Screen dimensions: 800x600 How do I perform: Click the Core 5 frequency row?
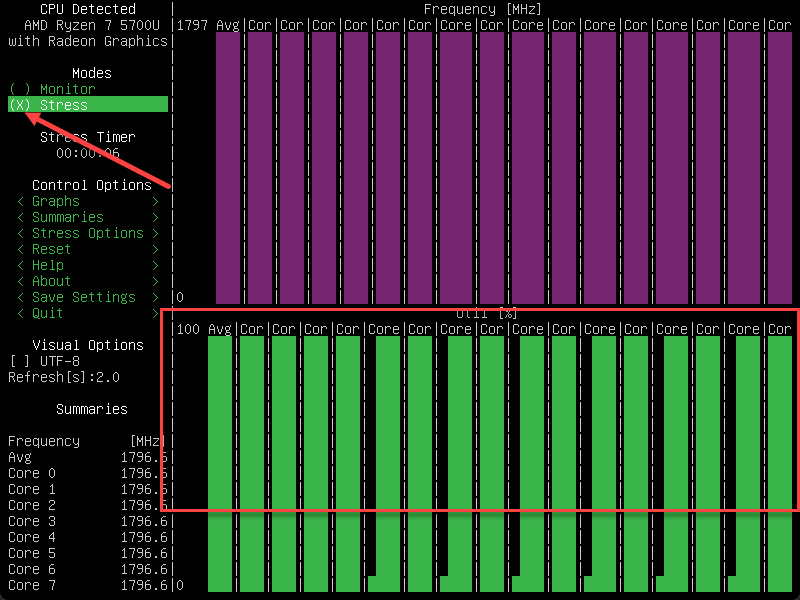(88, 553)
